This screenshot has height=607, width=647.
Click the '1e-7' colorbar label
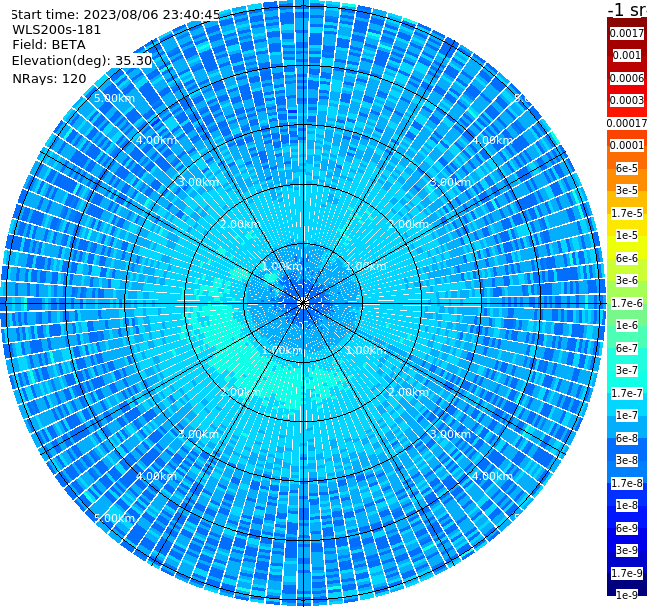click(627, 415)
